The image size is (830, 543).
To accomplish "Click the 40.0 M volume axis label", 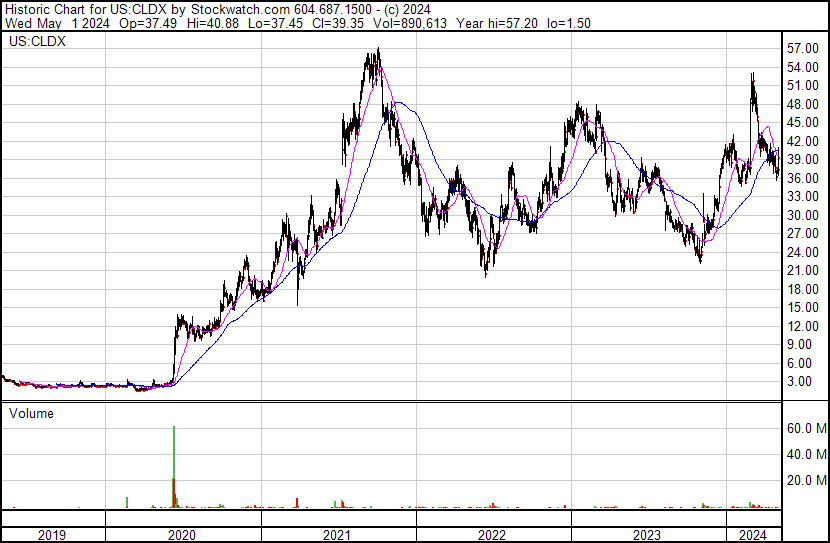I will [x=804, y=454].
